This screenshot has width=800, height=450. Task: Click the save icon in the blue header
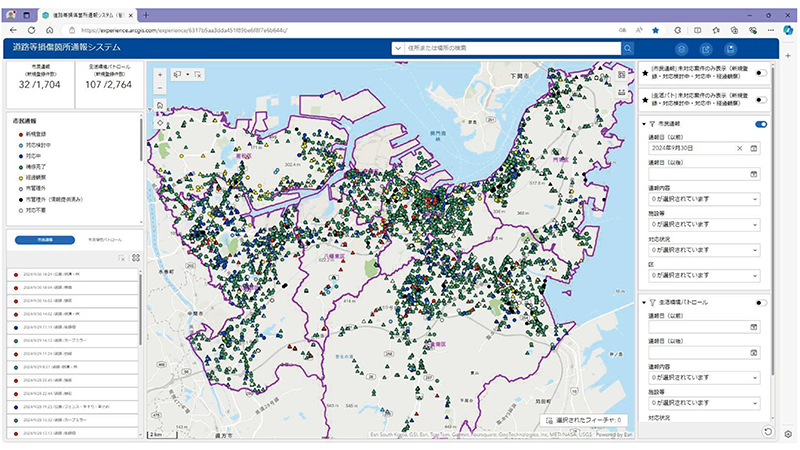pyautogui.click(x=731, y=48)
